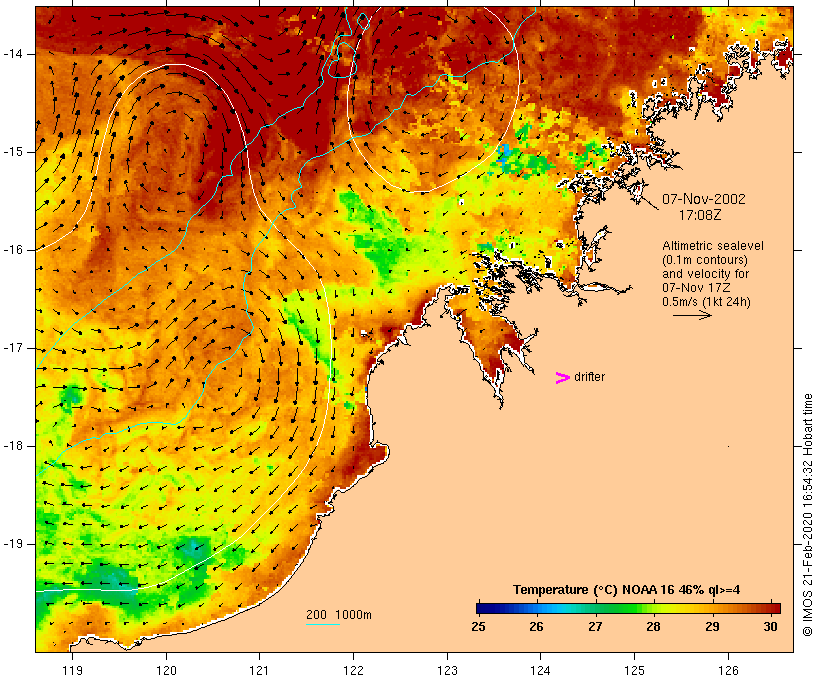820x680 pixels.
Task: Click the longitude axis label '122'
Action: pyautogui.click(x=354, y=670)
